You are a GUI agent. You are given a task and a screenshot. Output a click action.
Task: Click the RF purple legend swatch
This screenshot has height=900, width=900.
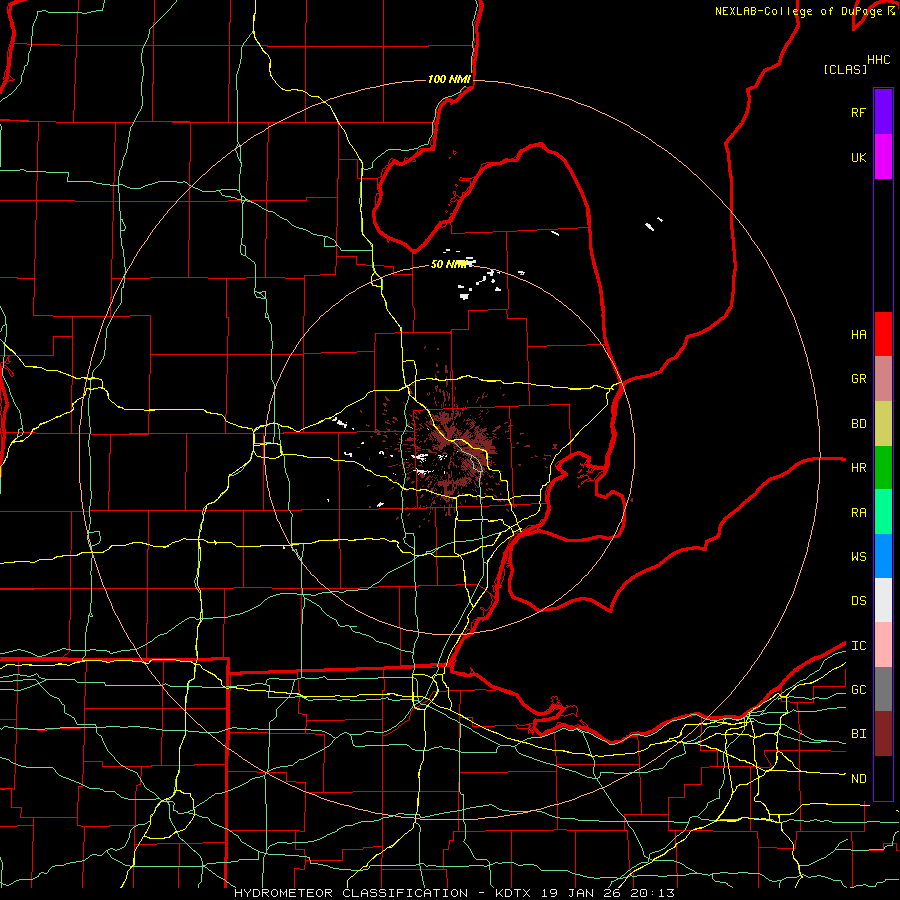point(883,112)
